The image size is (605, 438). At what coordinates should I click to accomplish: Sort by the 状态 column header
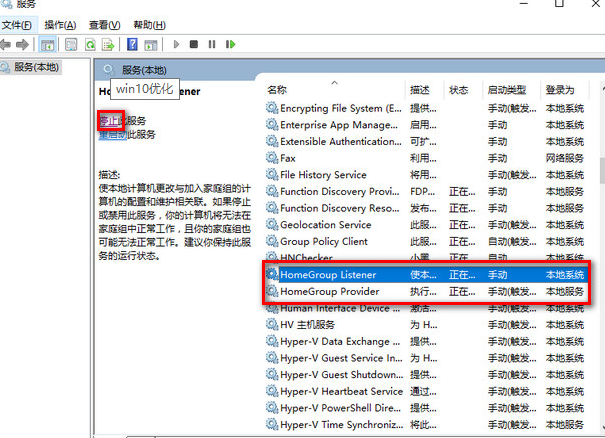coord(459,90)
